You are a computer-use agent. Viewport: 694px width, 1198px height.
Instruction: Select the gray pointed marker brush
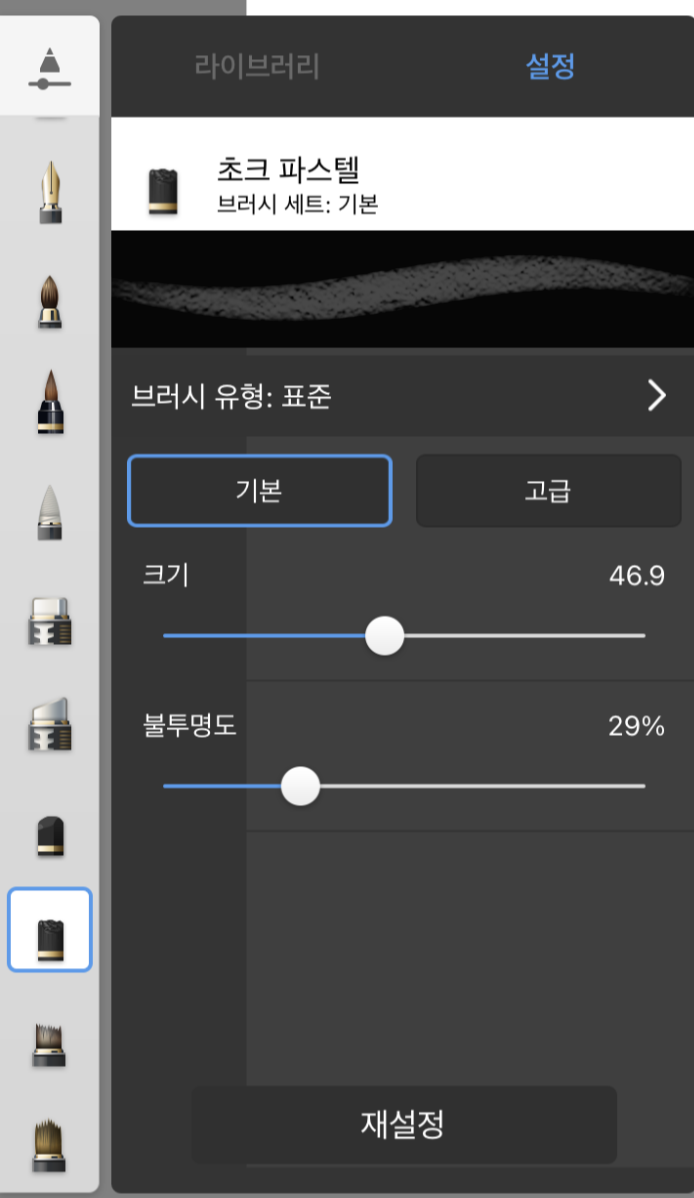pos(50,511)
